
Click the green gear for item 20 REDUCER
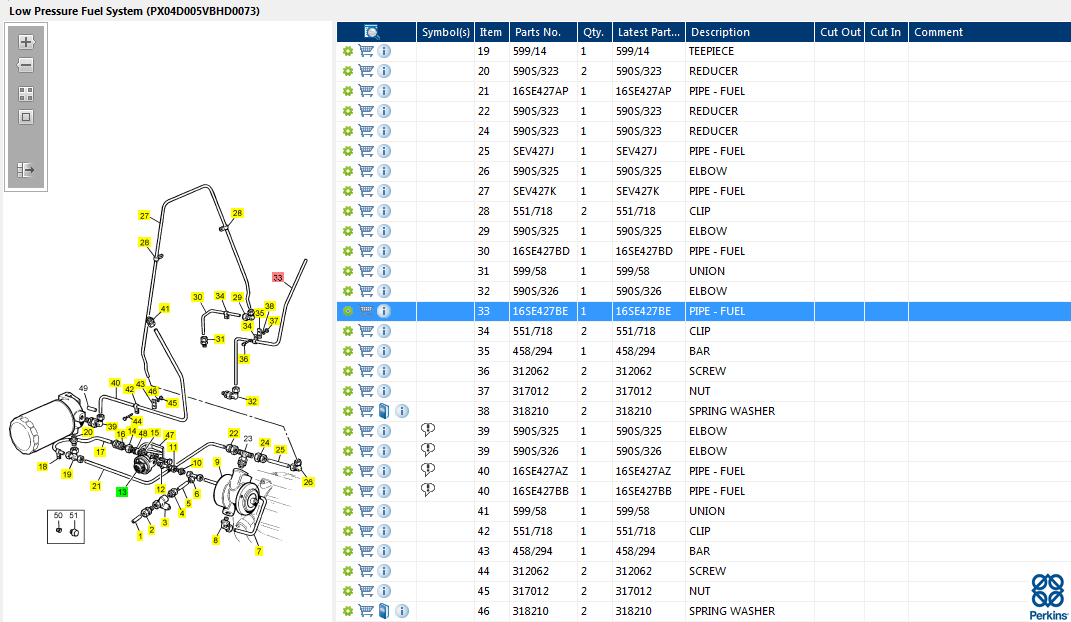pyautogui.click(x=348, y=71)
